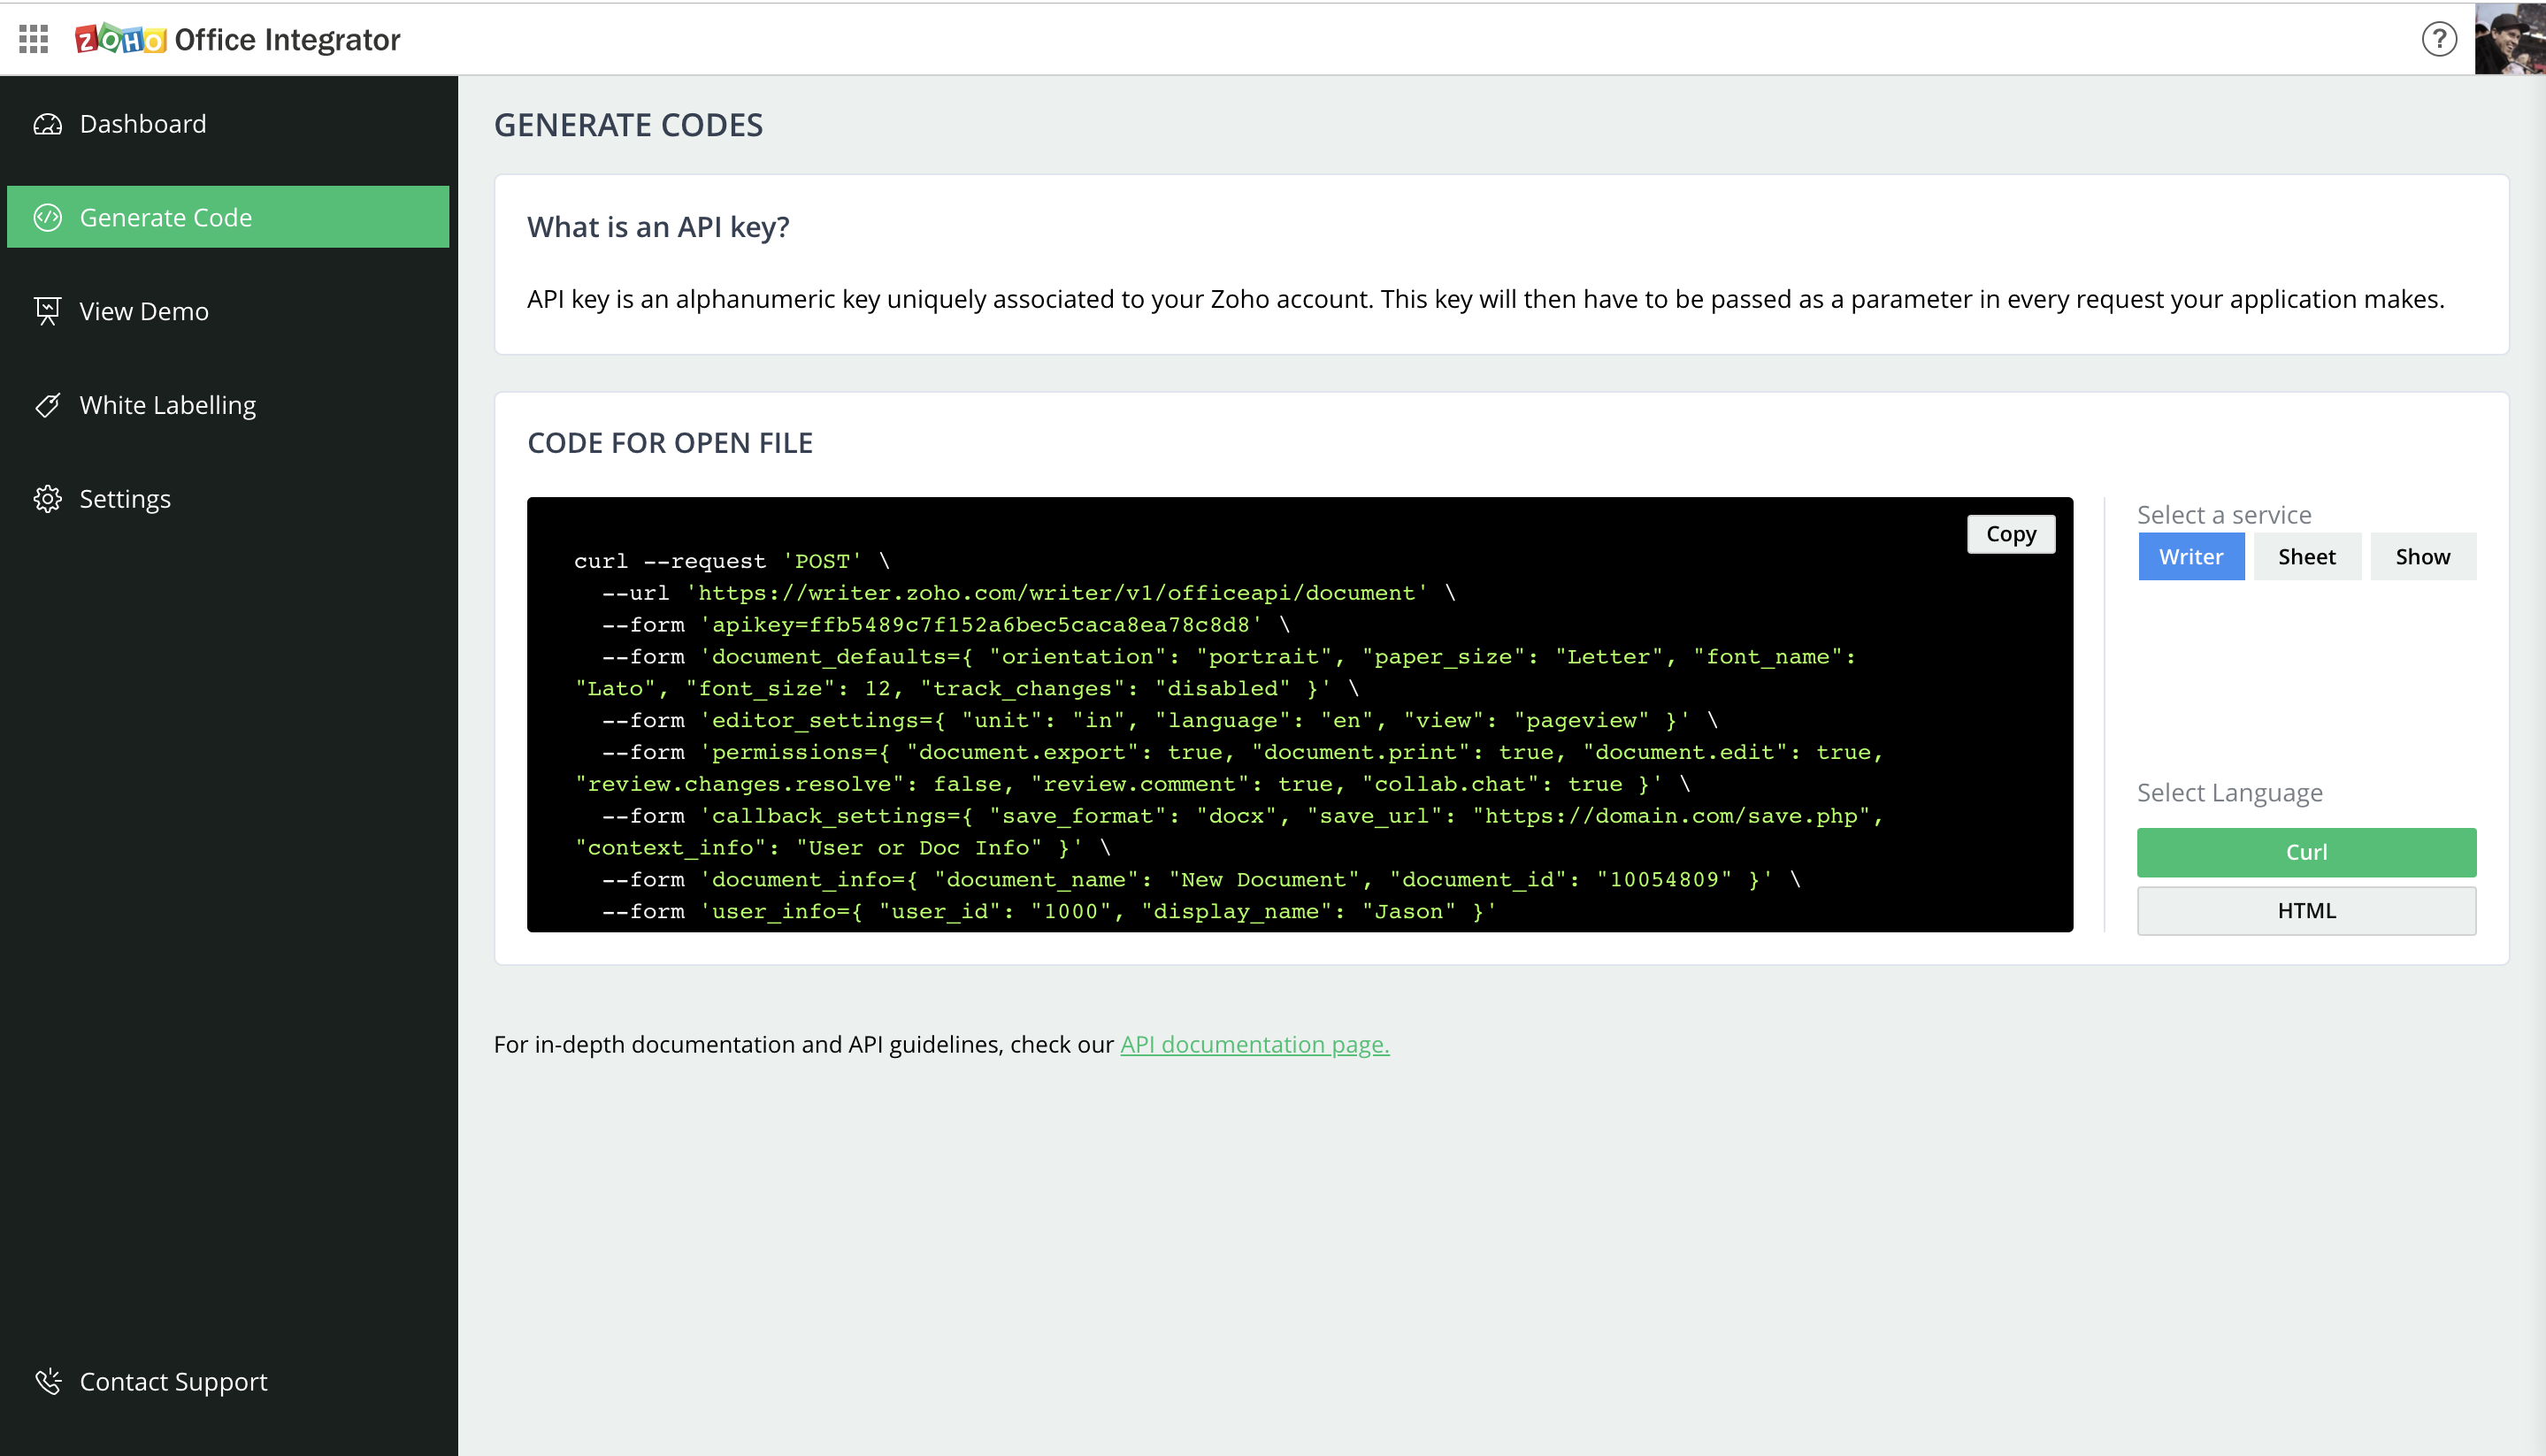
Task: Click the GENERATE CODES heading
Action: pyautogui.click(x=628, y=125)
